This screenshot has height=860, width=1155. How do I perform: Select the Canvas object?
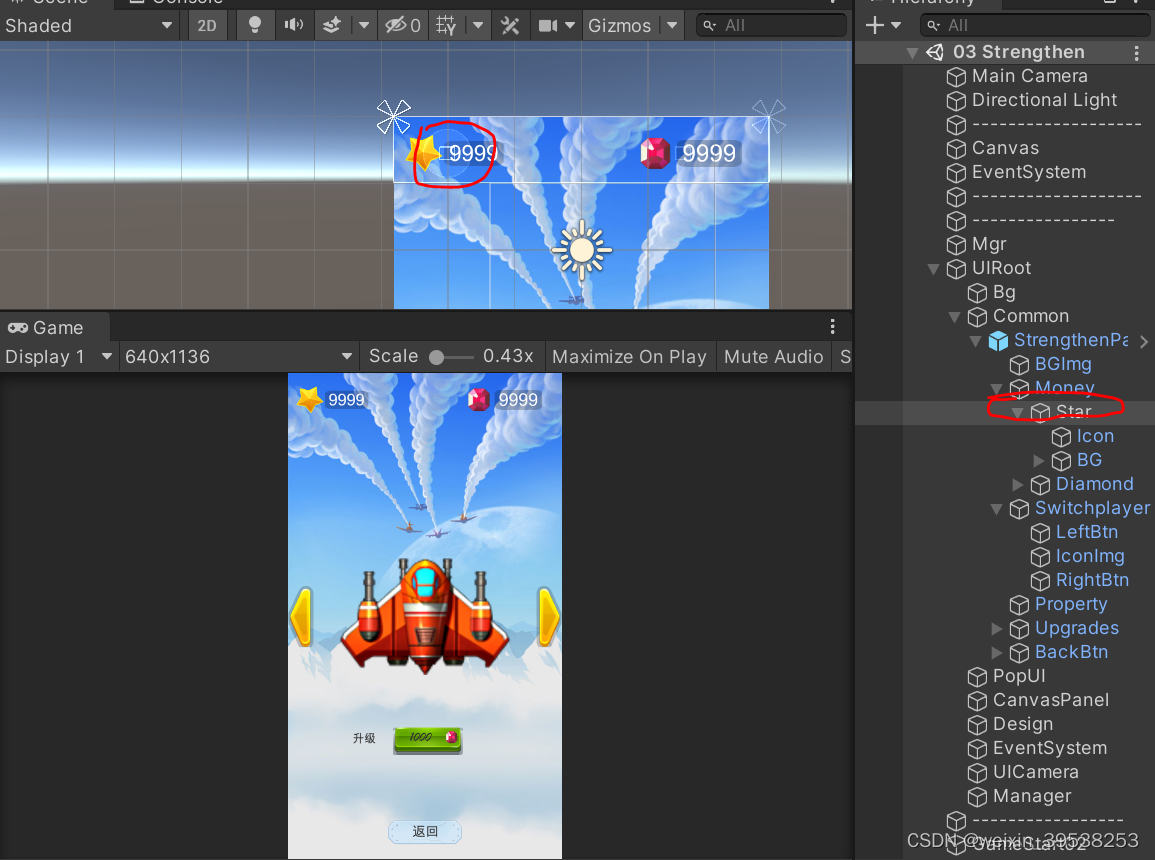(x=1005, y=148)
